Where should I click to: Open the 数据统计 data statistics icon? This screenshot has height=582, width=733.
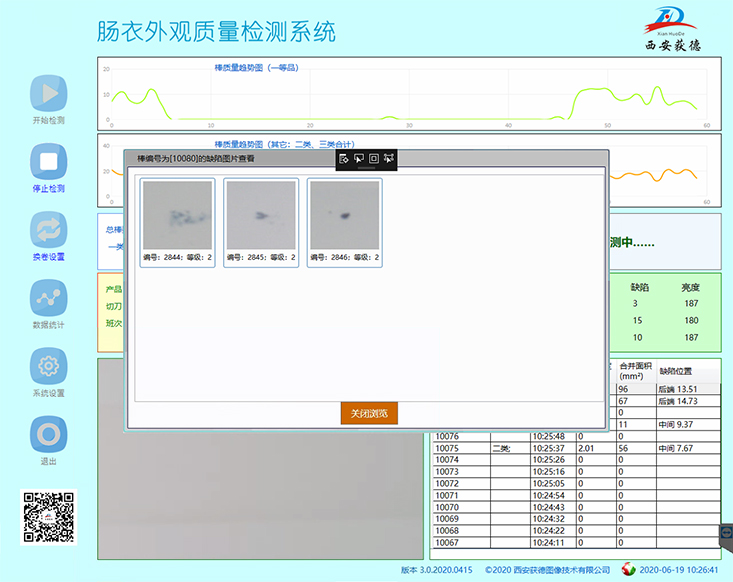[x=48, y=298]
